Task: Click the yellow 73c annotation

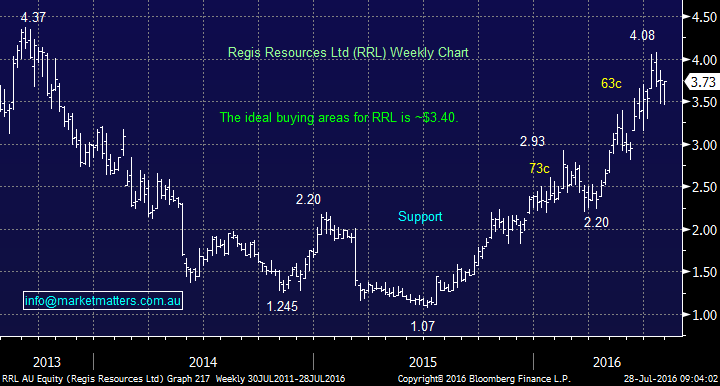Action: 539,168
